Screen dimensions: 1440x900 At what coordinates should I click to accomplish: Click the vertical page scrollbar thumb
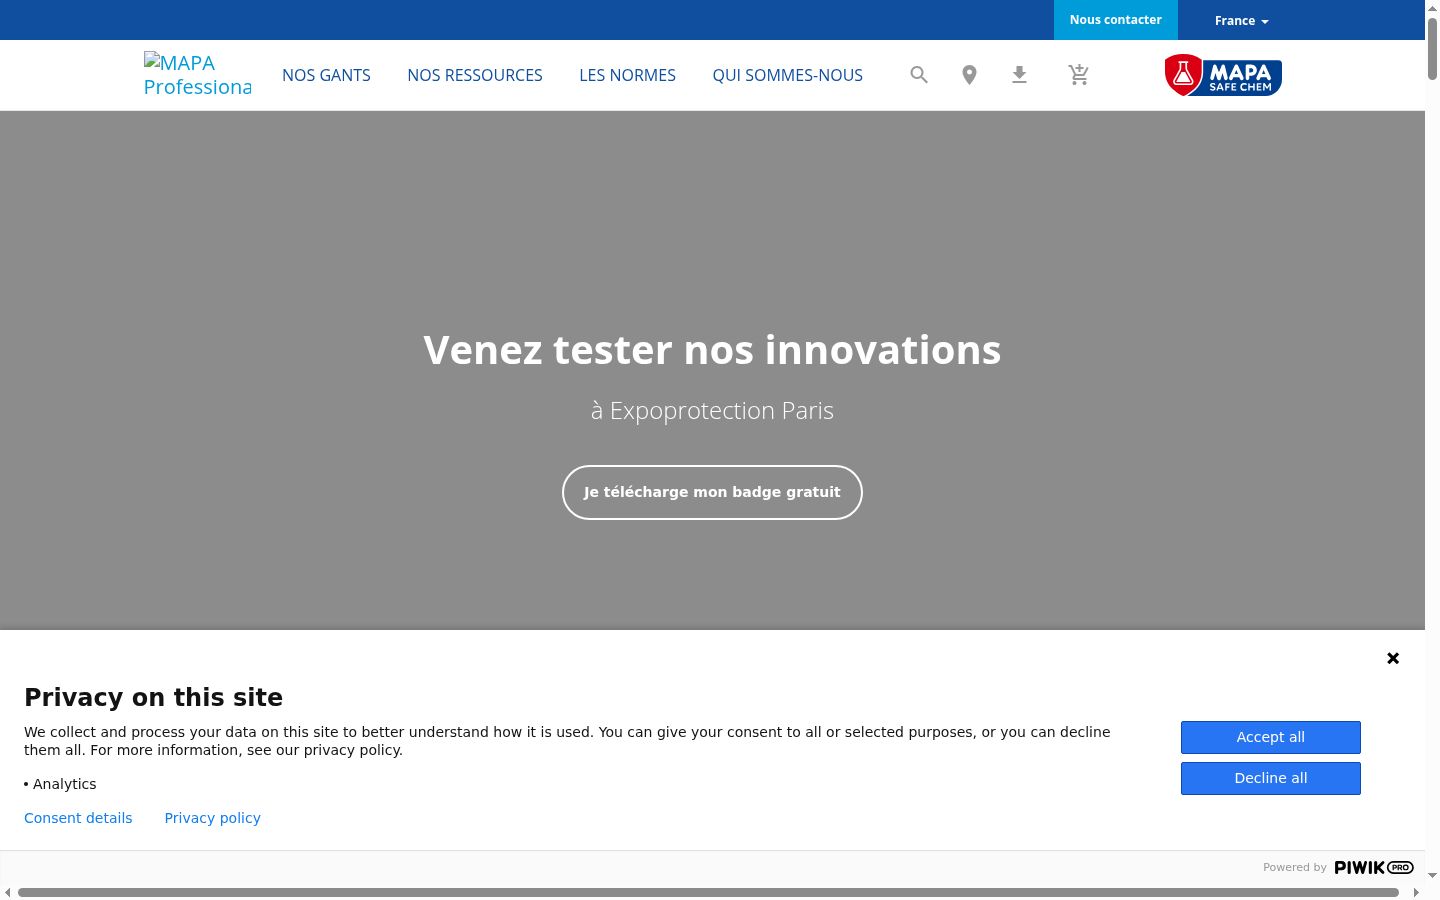(1432, 47)
